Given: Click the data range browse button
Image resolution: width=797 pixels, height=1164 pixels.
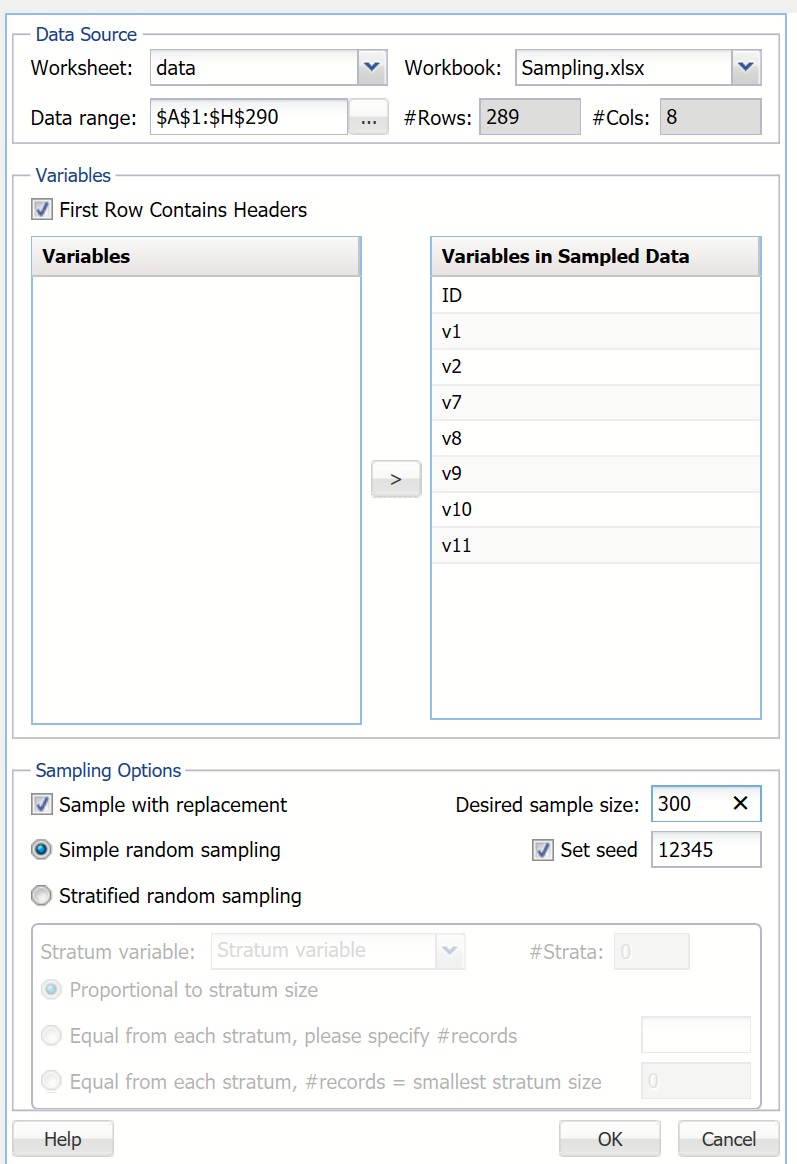Looking at the screenshot, I should (368, 118).
